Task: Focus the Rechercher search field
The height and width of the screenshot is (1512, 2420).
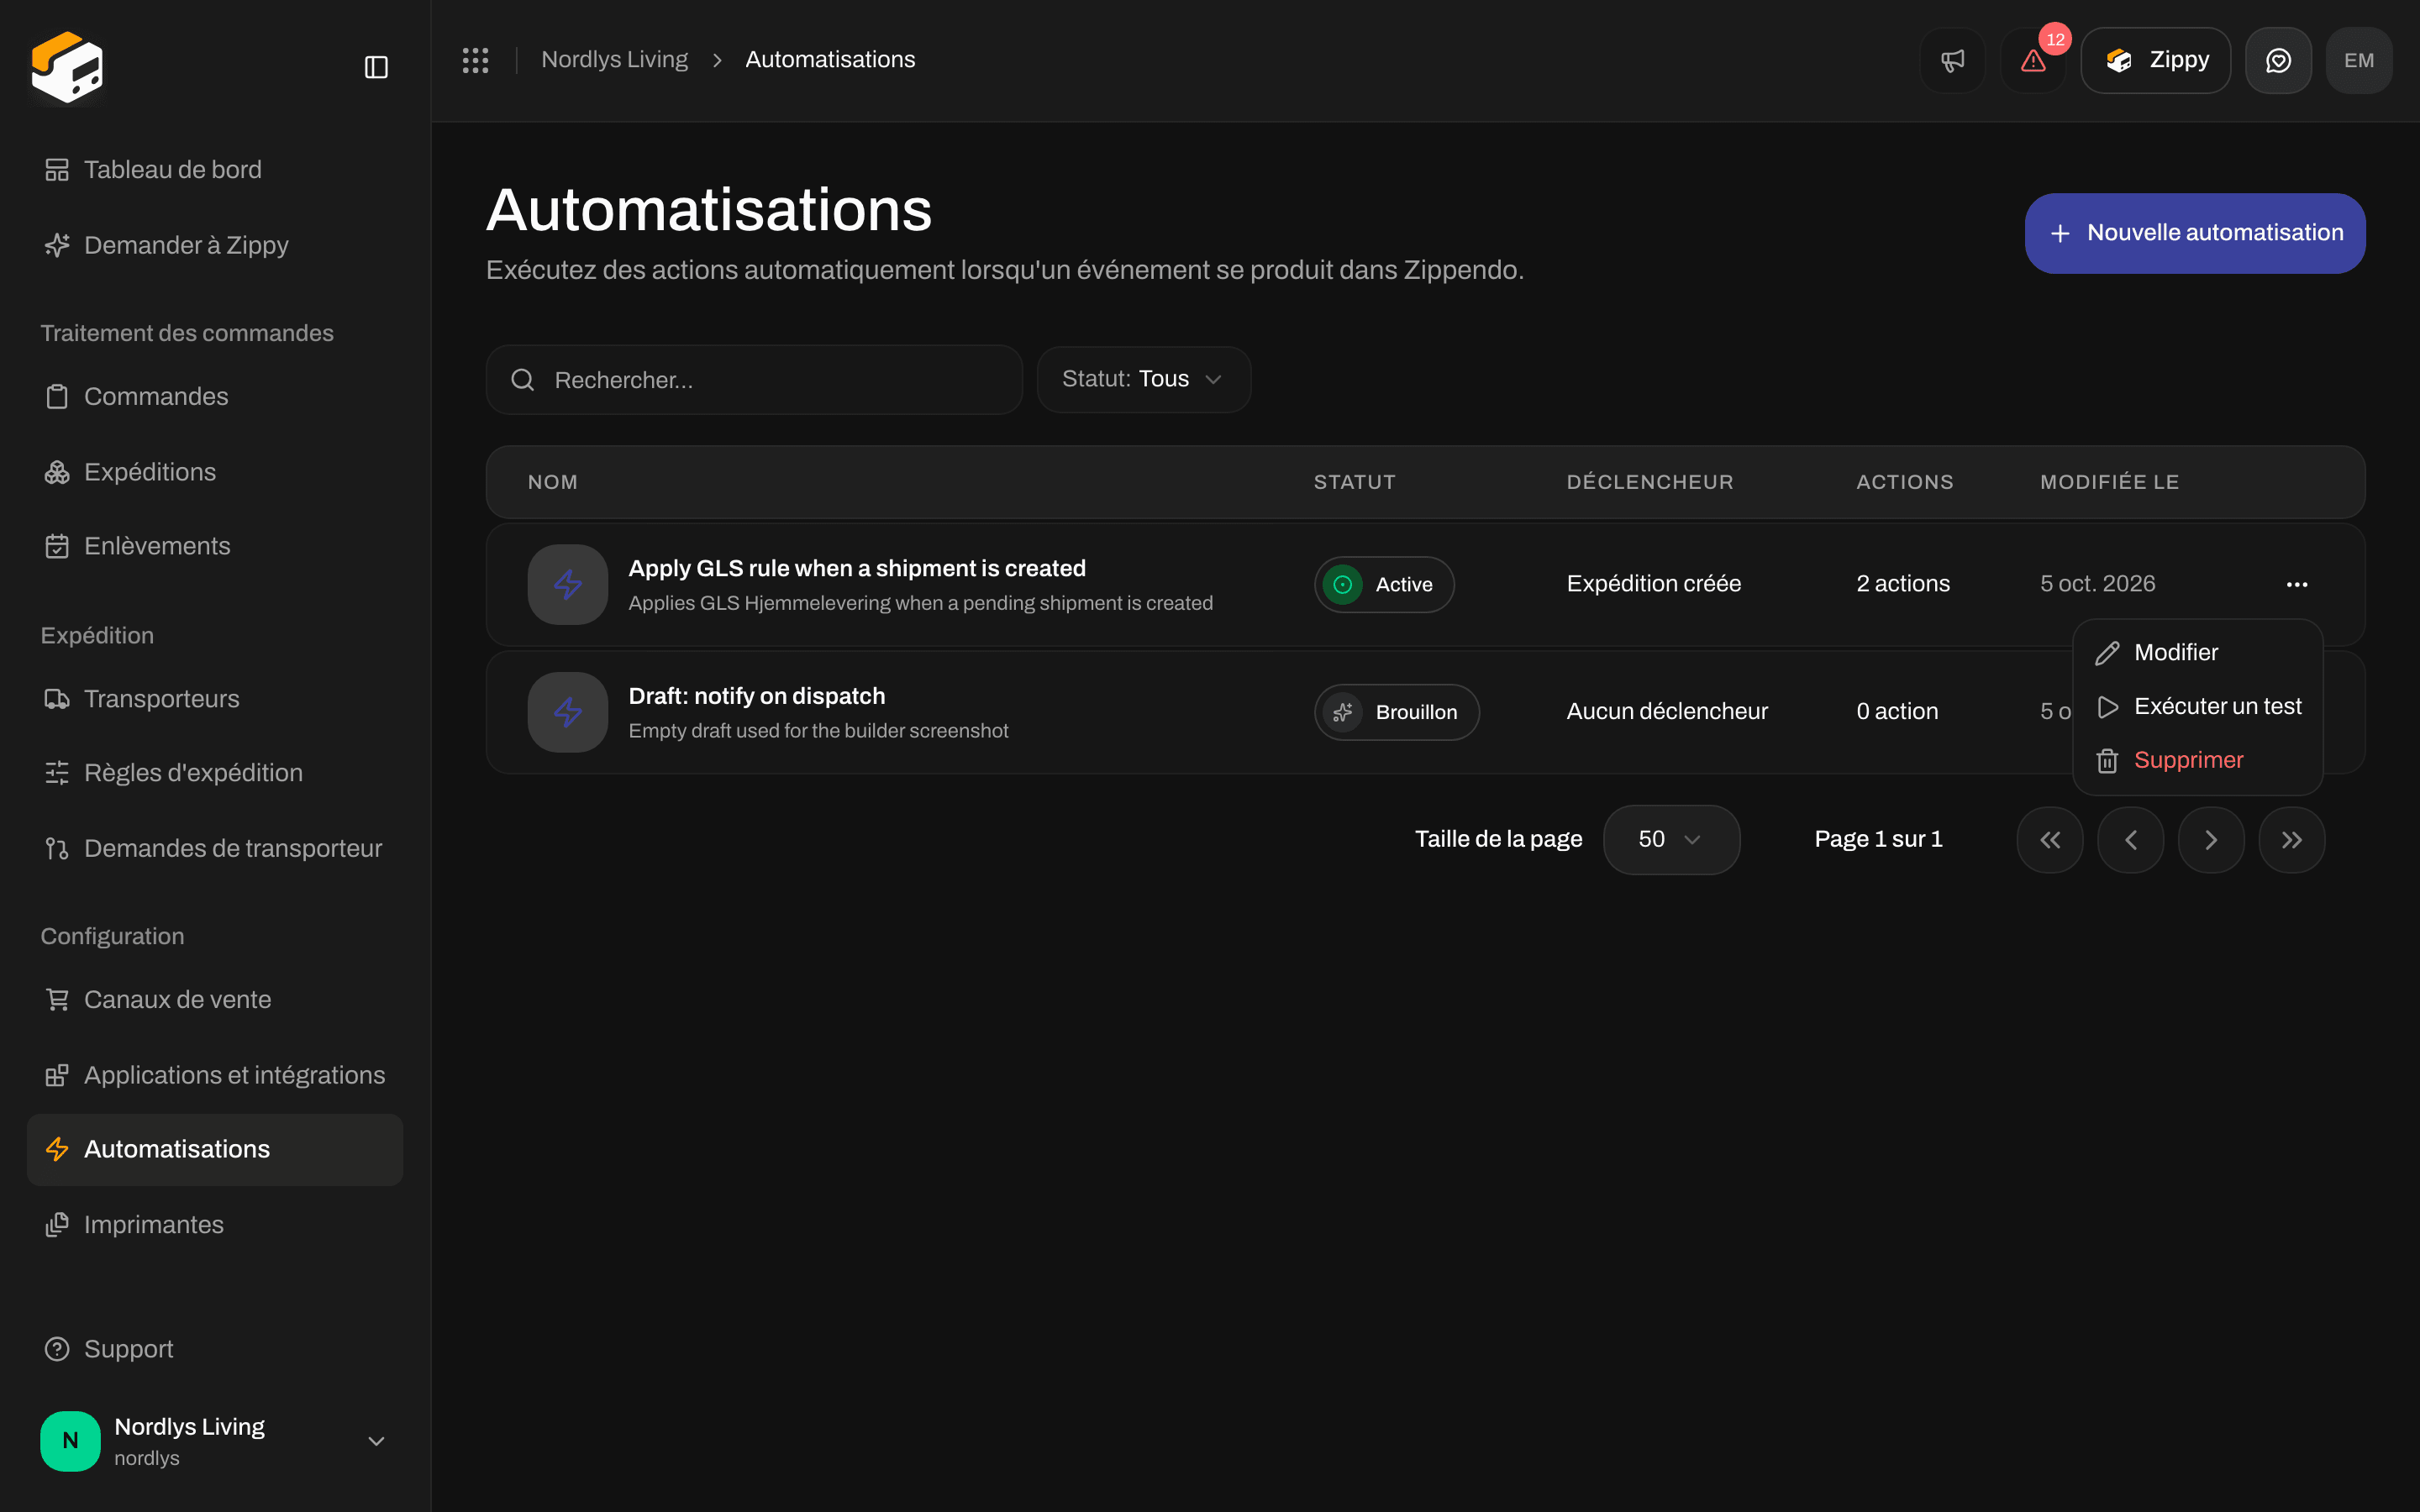Action: (x=754, y=380)
